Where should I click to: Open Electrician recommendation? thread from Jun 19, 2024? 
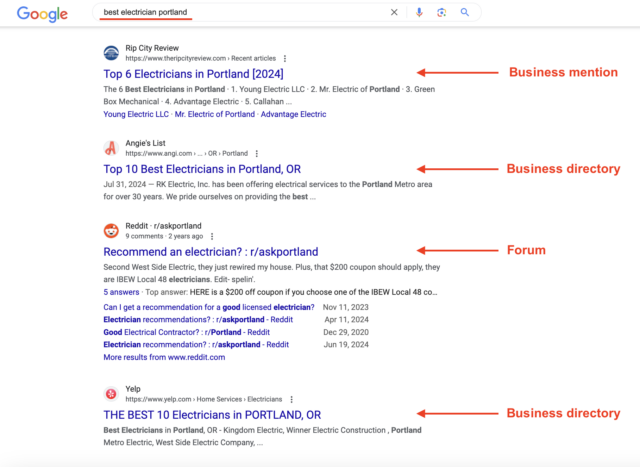(x=196, y=345)
